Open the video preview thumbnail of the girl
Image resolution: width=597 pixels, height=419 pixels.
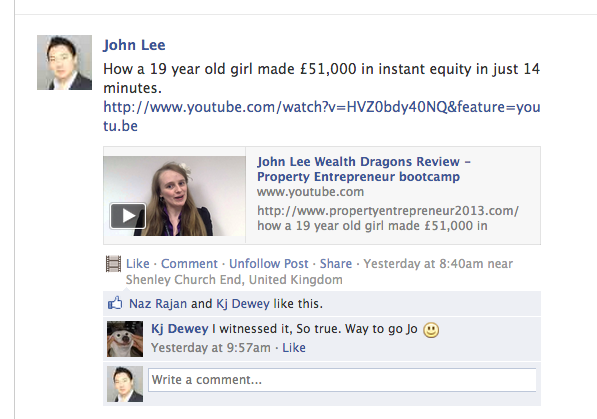coord(174,196)
